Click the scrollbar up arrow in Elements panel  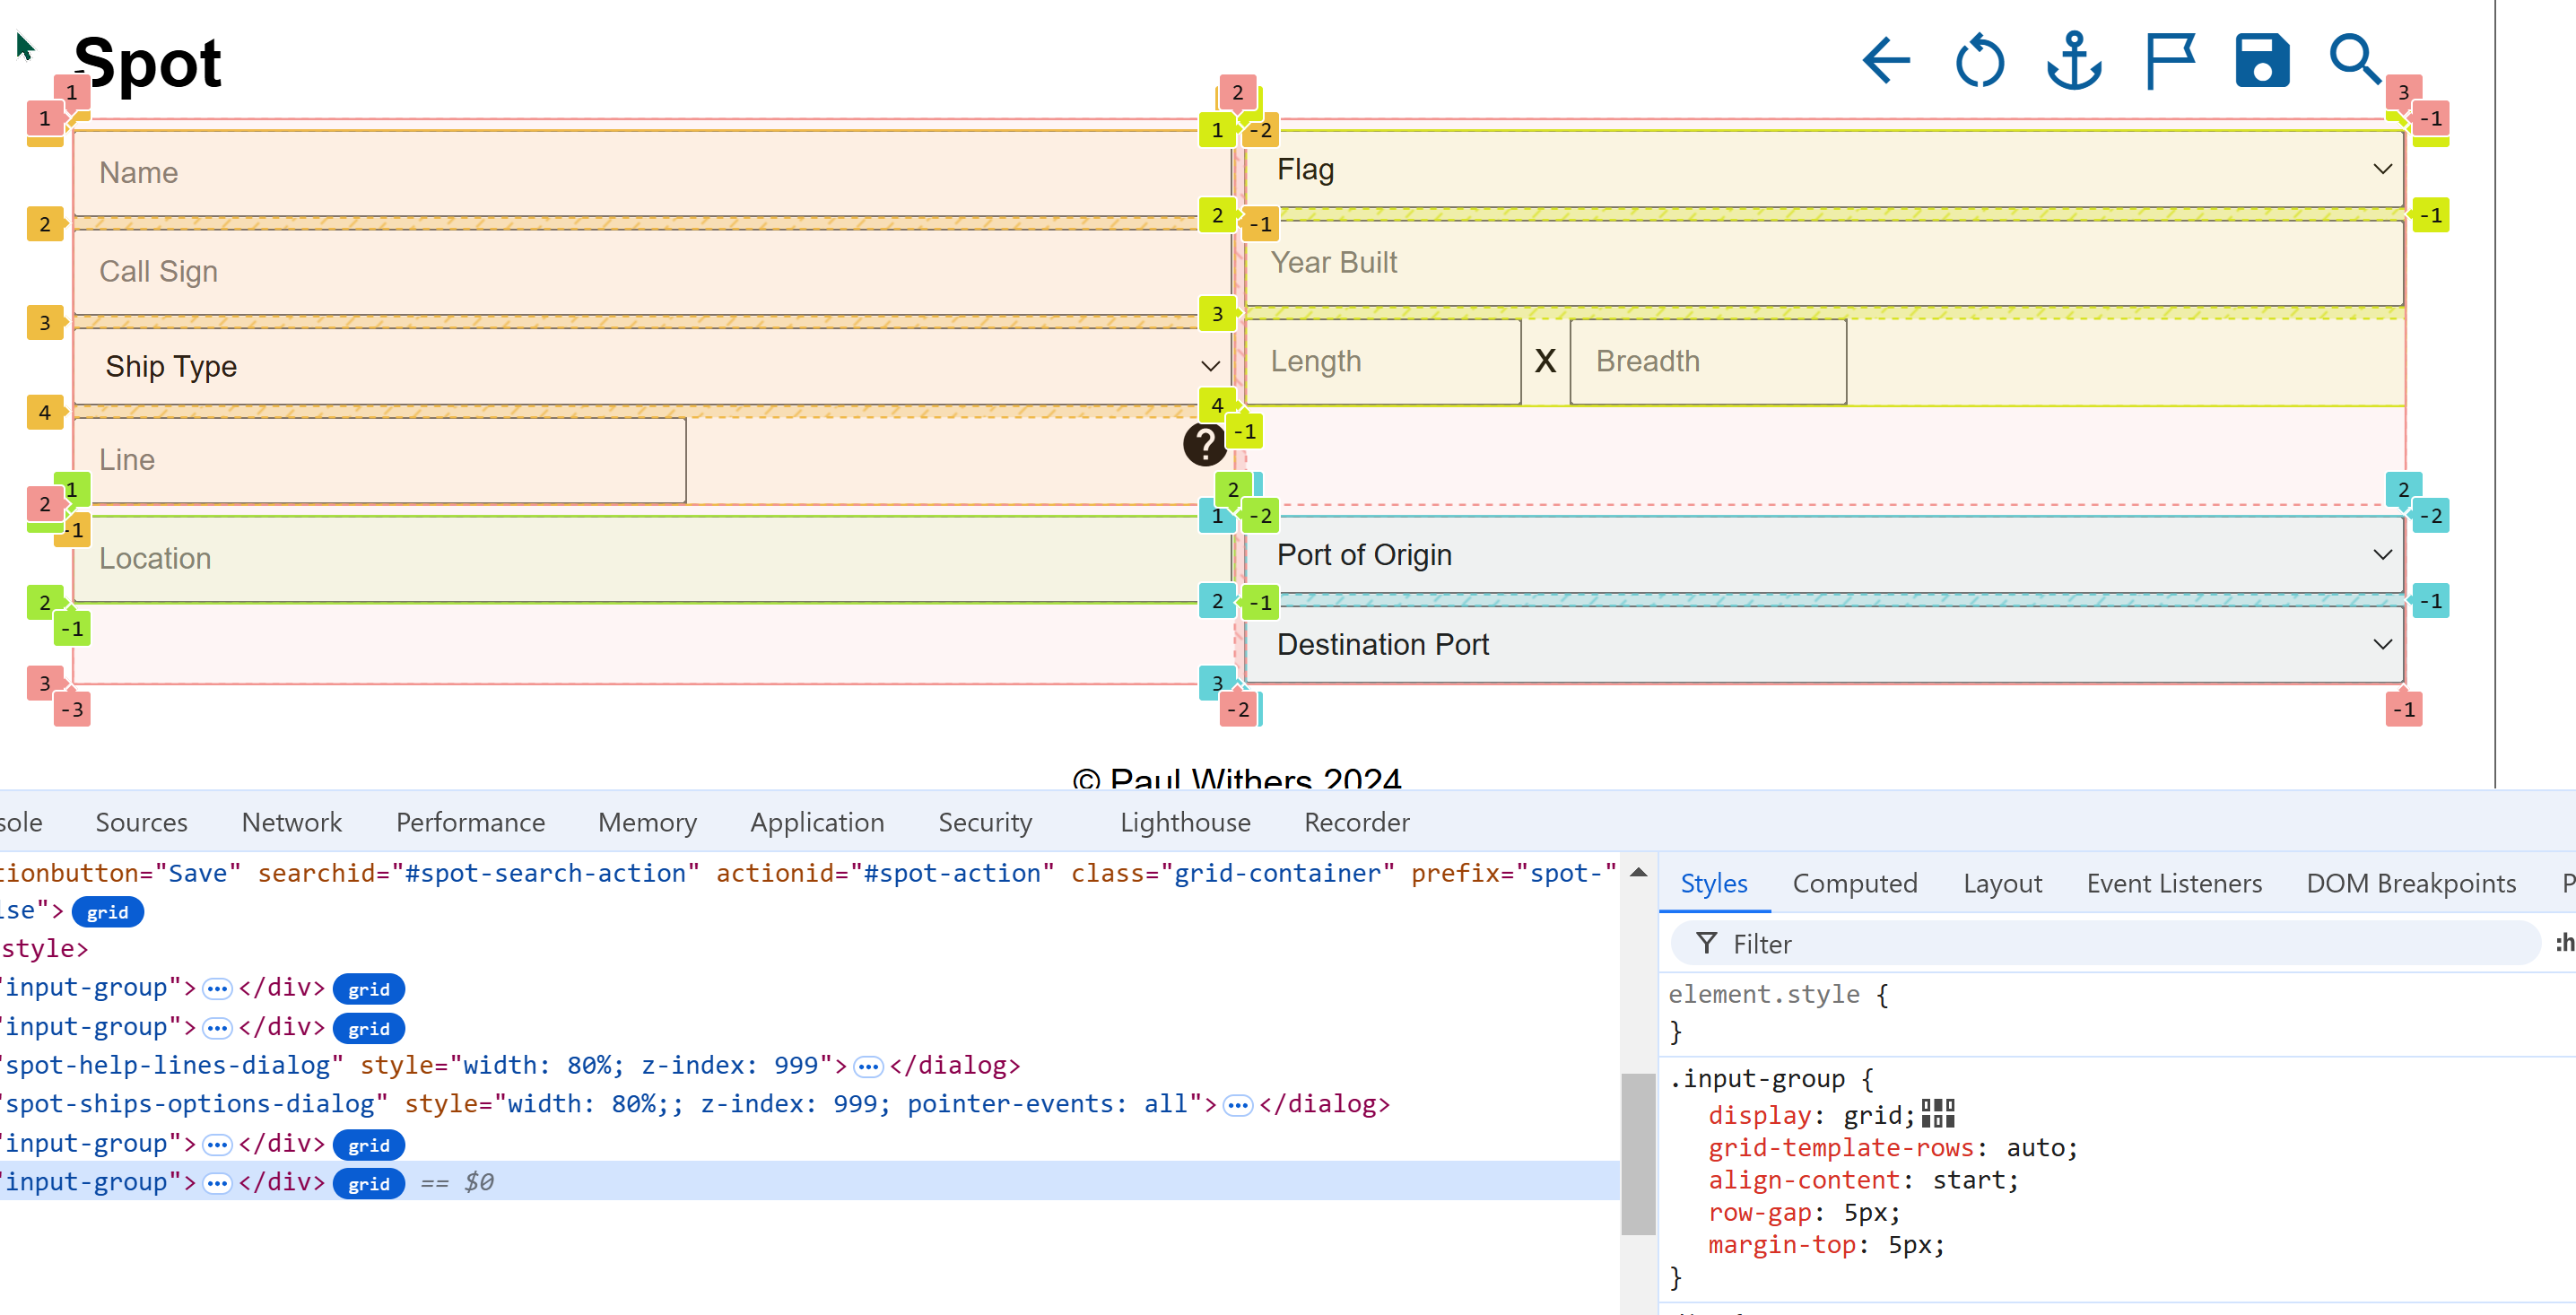[x=1638, y=873]
